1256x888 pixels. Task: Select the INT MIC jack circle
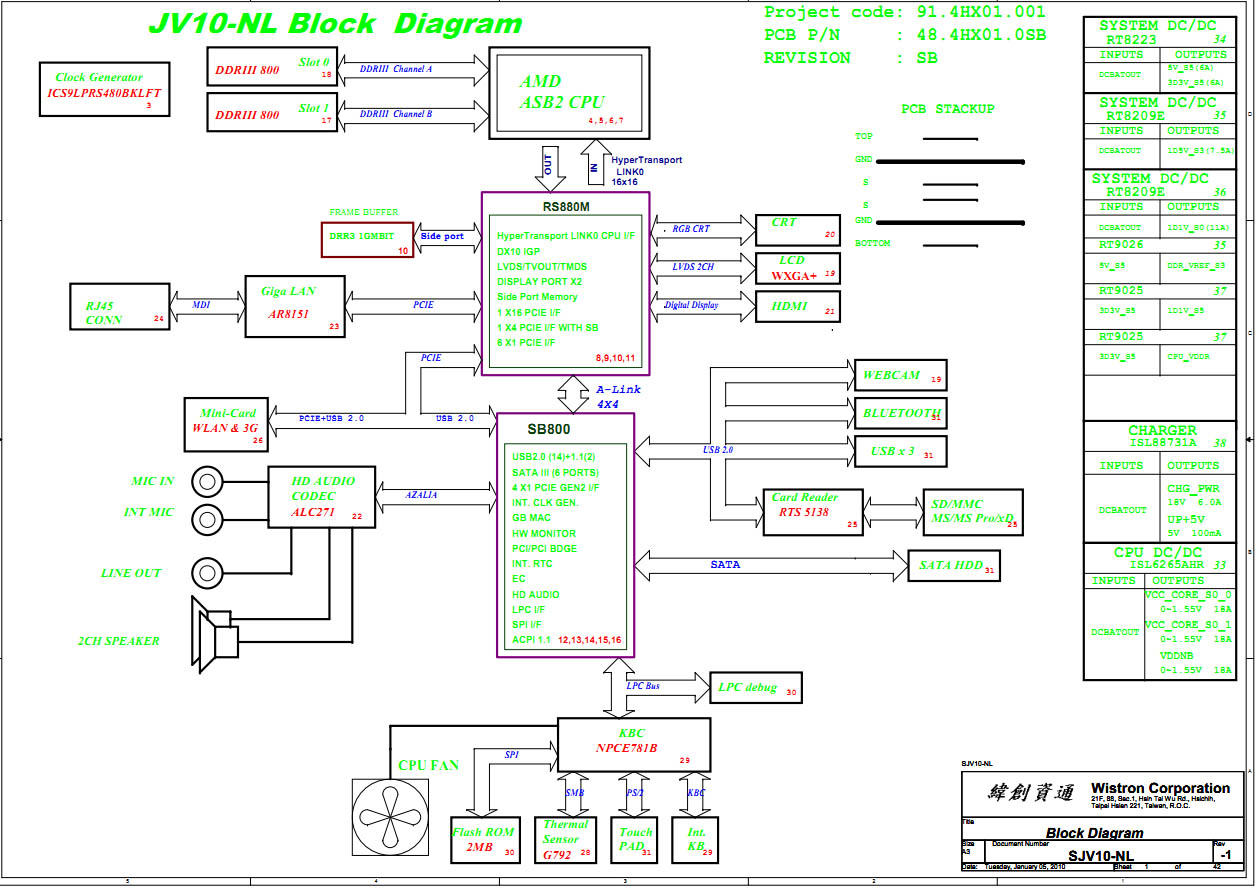(x=208, y=519)
